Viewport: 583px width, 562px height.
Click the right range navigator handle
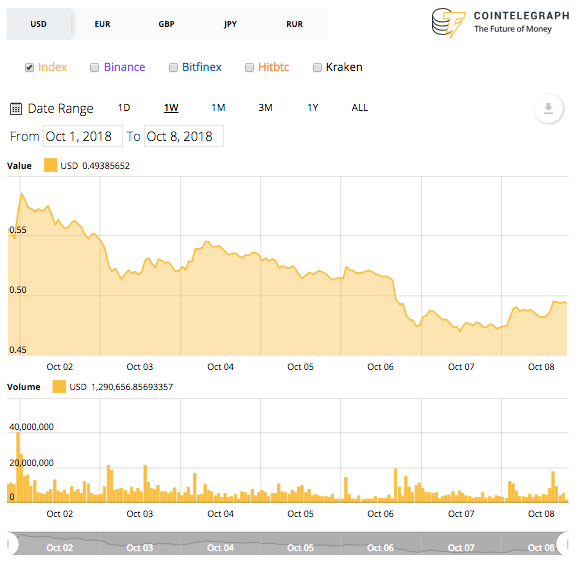(x=565, y=543)
